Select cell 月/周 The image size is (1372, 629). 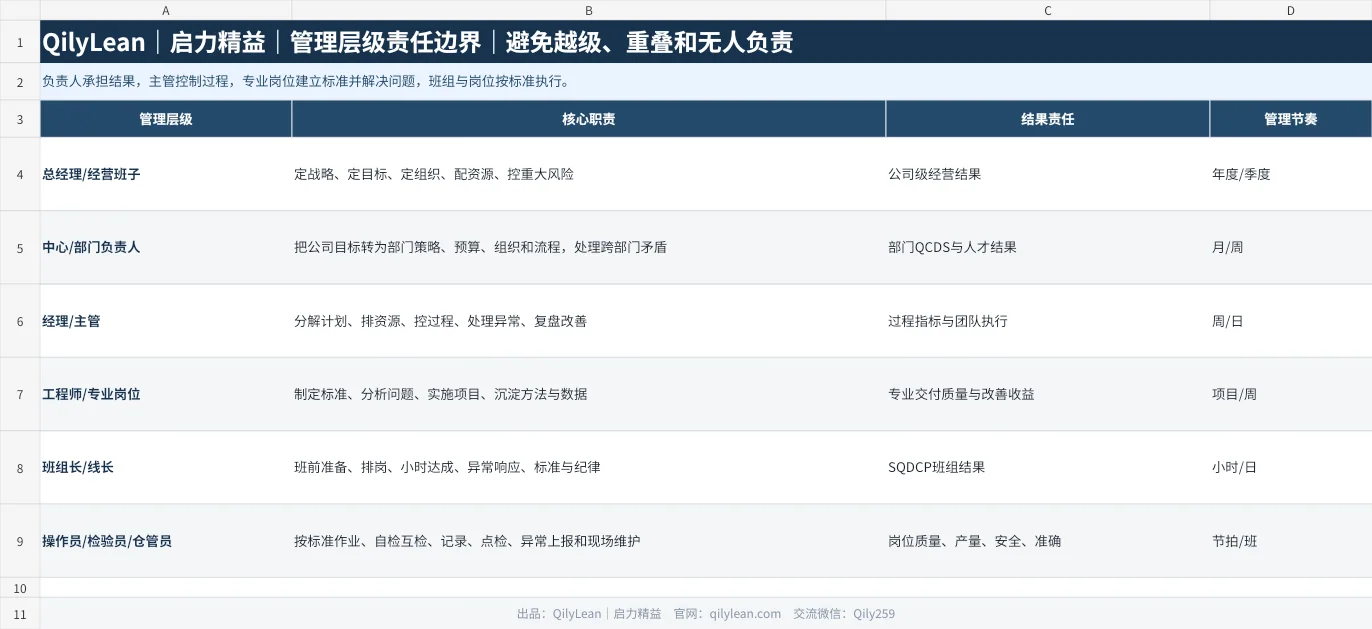pos(1291,247)
